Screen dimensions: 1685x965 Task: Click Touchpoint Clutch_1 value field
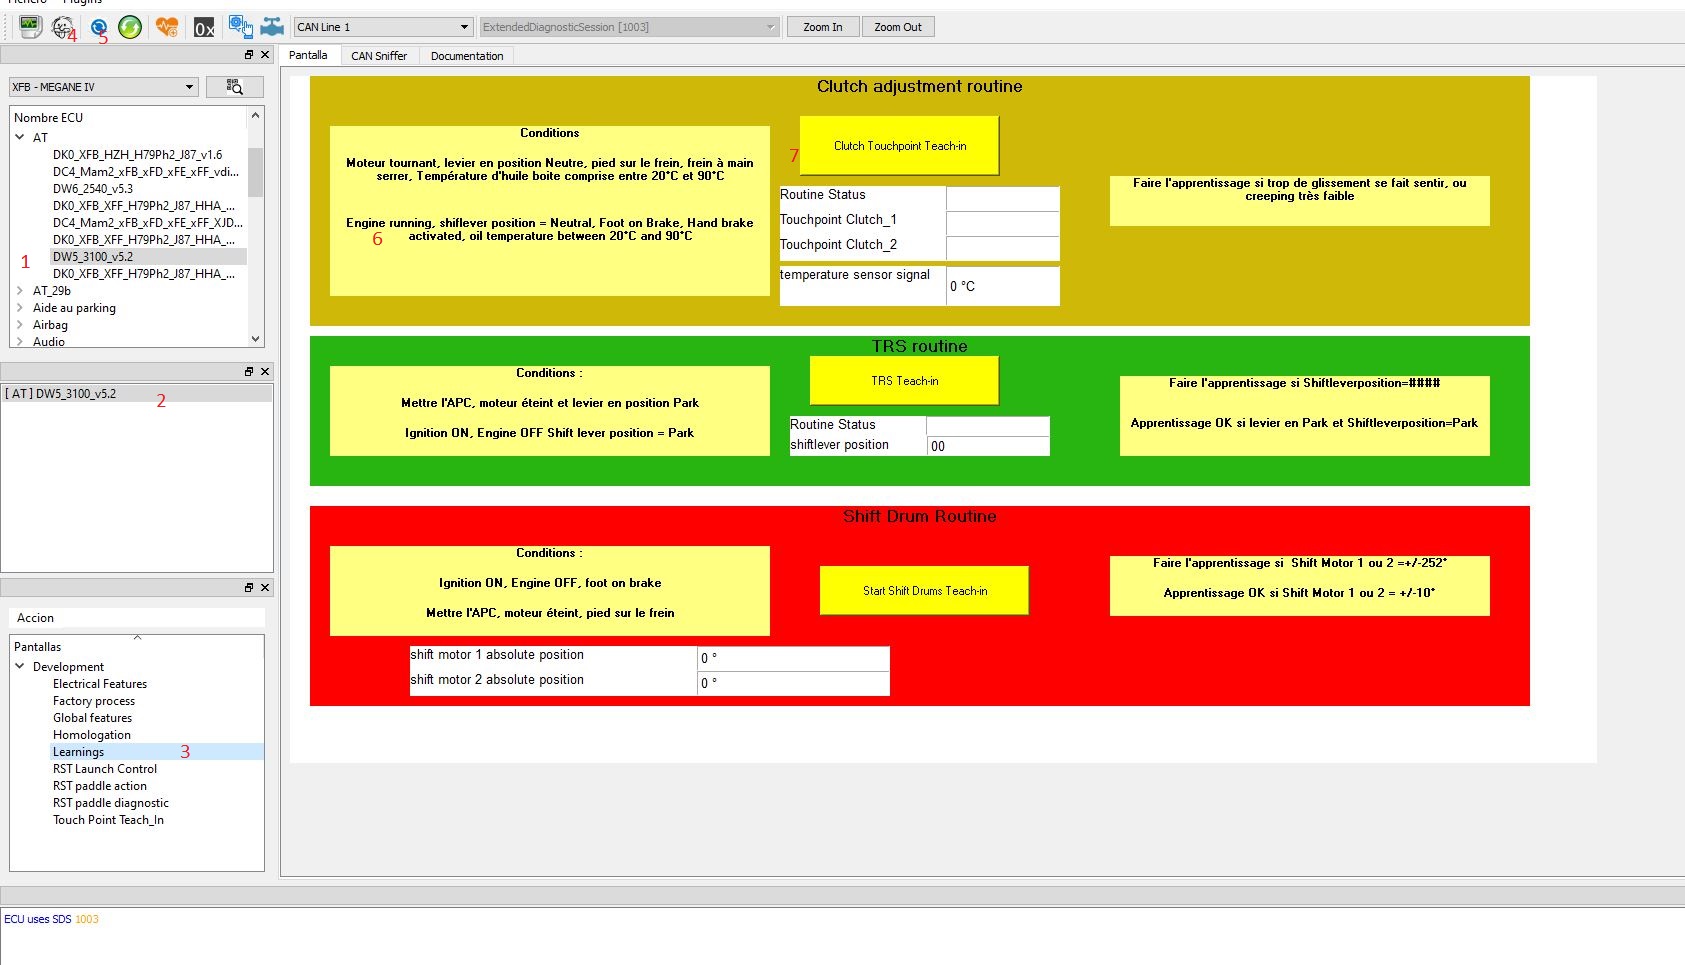coord(1003,223)
